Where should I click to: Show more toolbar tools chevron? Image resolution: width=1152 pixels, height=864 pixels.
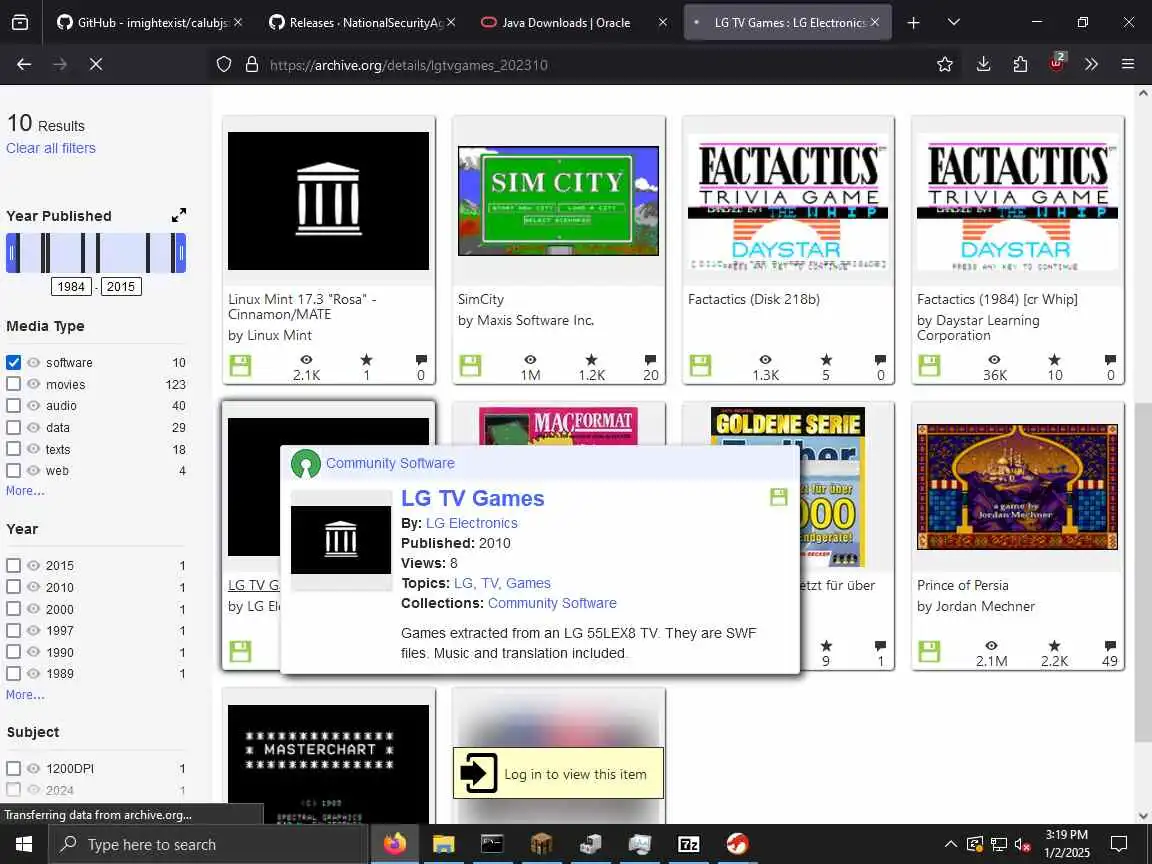click(1092, 65)
